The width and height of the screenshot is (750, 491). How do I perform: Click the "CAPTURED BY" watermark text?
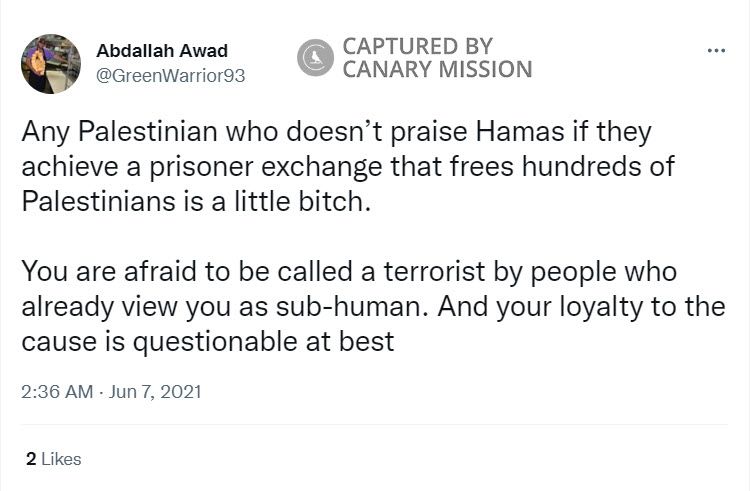click(x=416, y=46)
